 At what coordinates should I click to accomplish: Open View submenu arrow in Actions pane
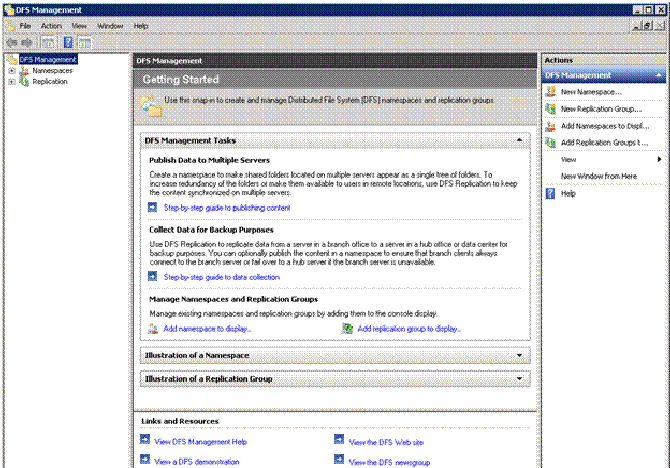point(659,159)
